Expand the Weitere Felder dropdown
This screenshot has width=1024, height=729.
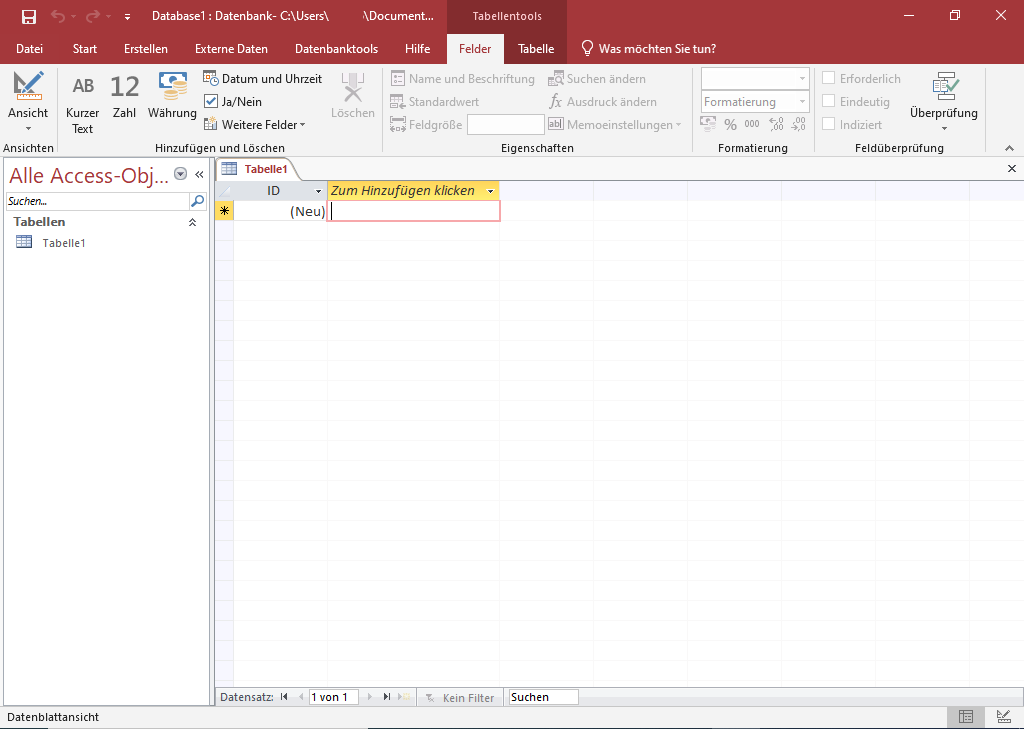(255, 125)
